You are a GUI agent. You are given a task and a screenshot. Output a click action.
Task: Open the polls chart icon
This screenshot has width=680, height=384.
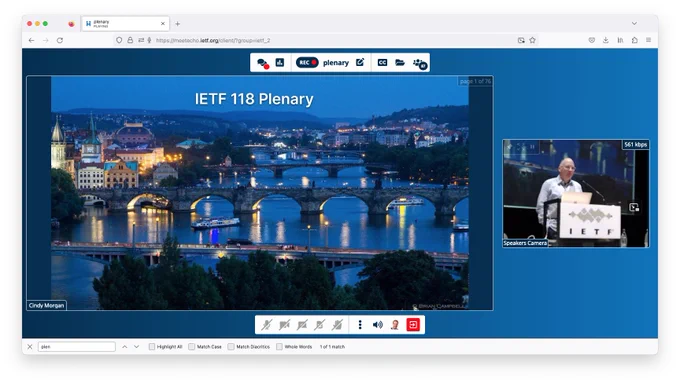[280, 62]
